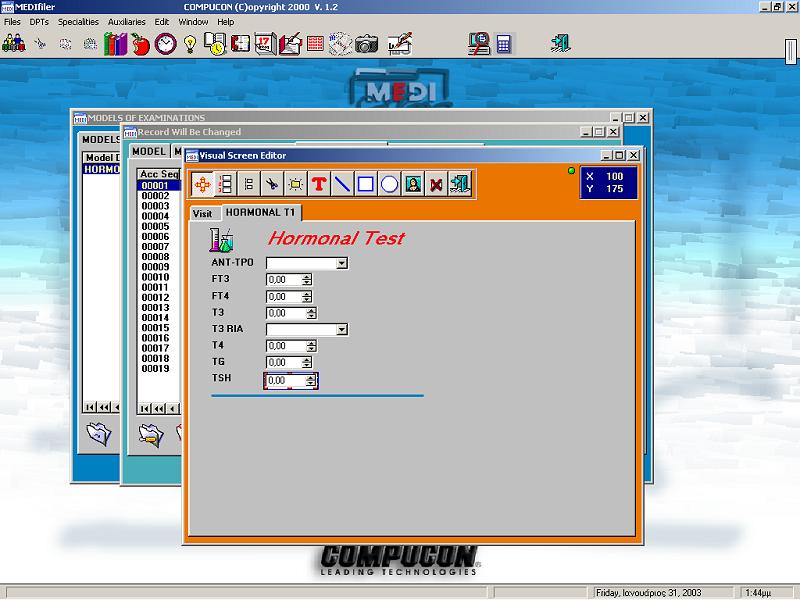Open the Specialties menu
Screen dimensions: 800x600
click(x=78, y=22)
